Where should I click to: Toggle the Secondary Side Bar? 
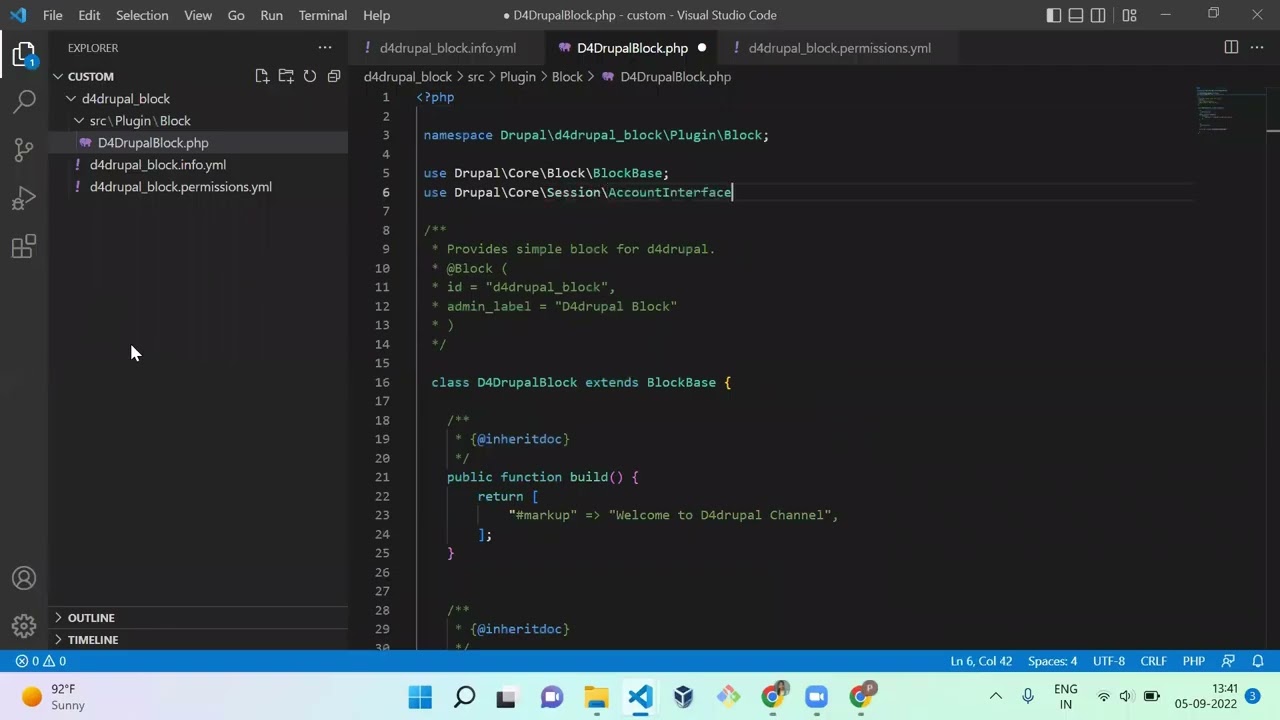[x=1098, y=15]
